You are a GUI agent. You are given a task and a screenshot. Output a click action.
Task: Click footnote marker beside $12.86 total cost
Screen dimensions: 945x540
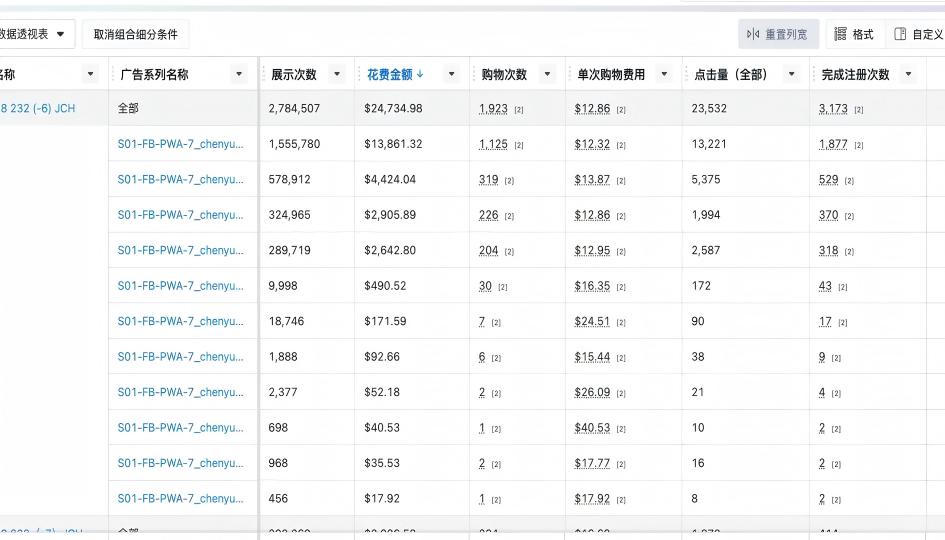(x=621, y=110)
